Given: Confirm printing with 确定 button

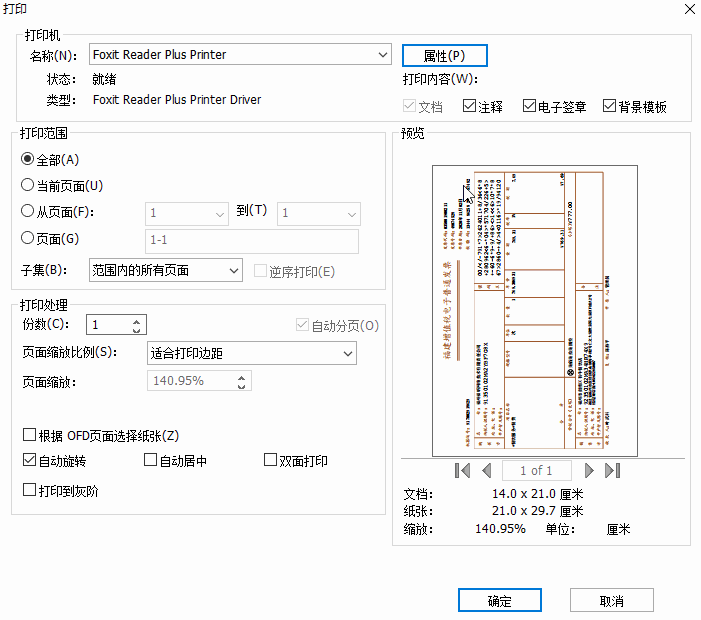Looking at the screenshot, I should [x=499, y=600].
